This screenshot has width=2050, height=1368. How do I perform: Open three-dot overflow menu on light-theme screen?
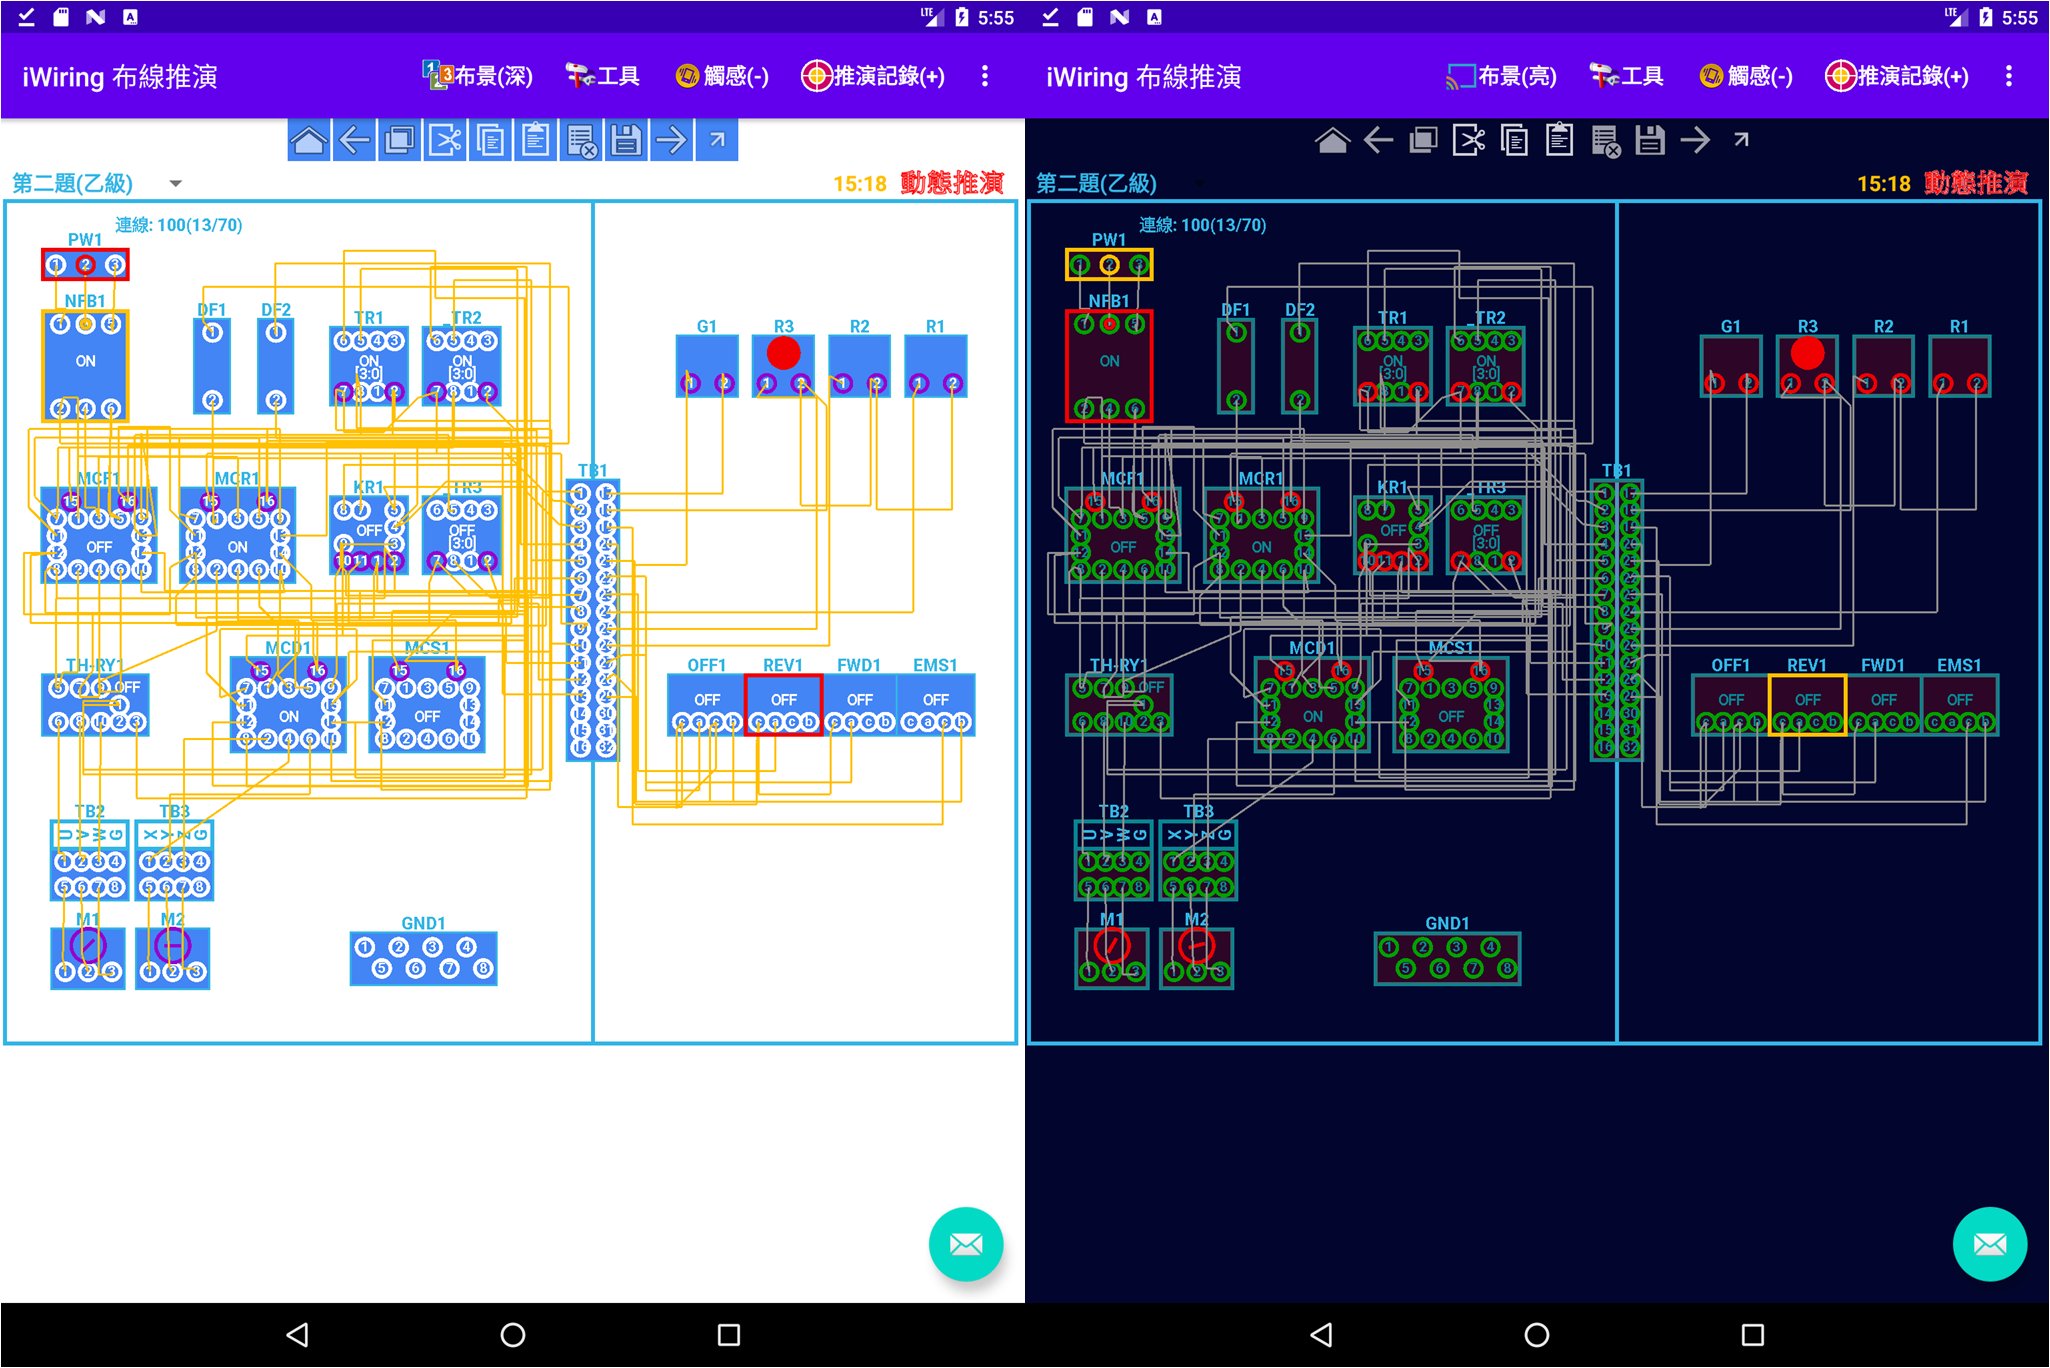click(x=985, y=76)
